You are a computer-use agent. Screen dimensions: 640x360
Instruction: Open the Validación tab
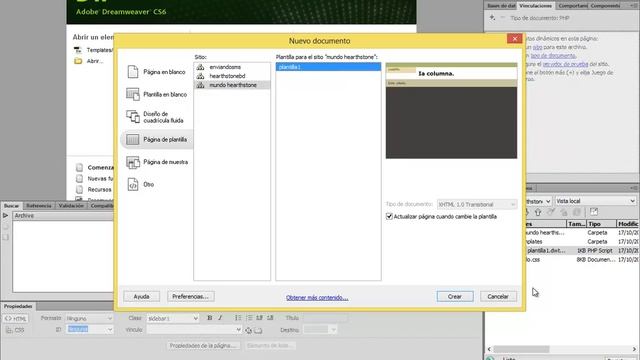click(71, 206)
